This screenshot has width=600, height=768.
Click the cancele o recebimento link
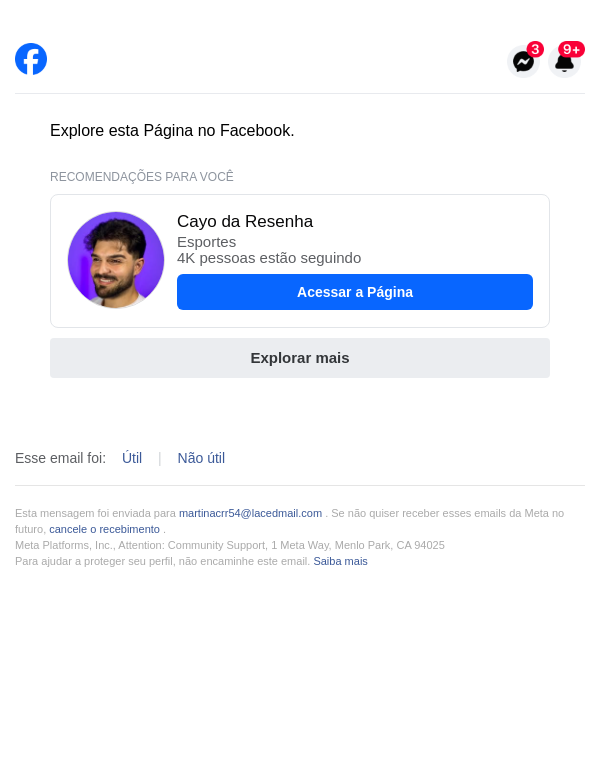(x=104, y=529)
